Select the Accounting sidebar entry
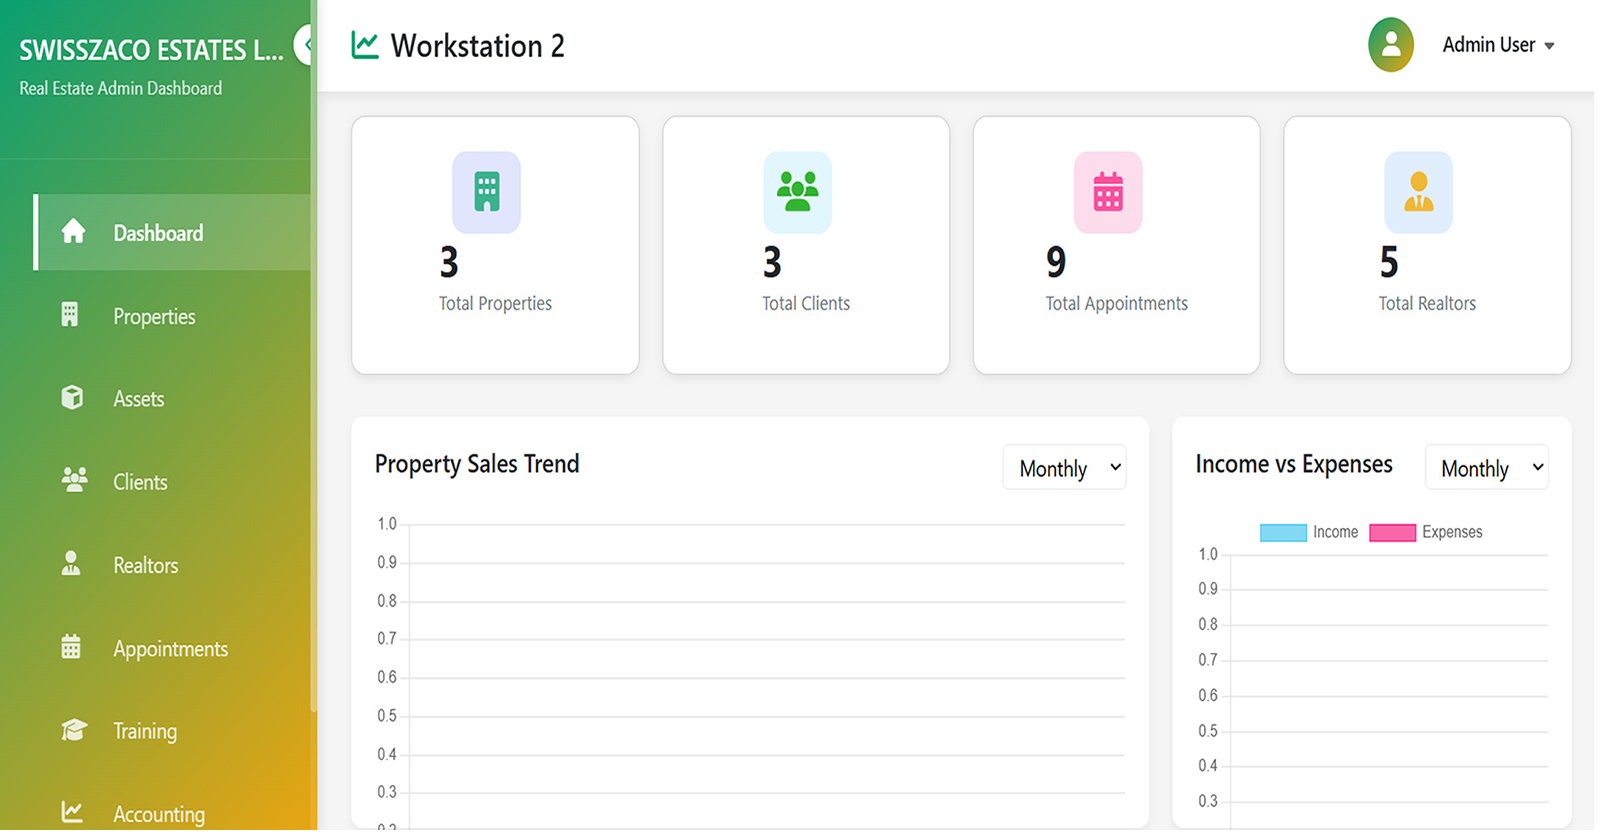The height and width of the screenshot is (834, 1597). pyautogui.click(x=158, y=813)
